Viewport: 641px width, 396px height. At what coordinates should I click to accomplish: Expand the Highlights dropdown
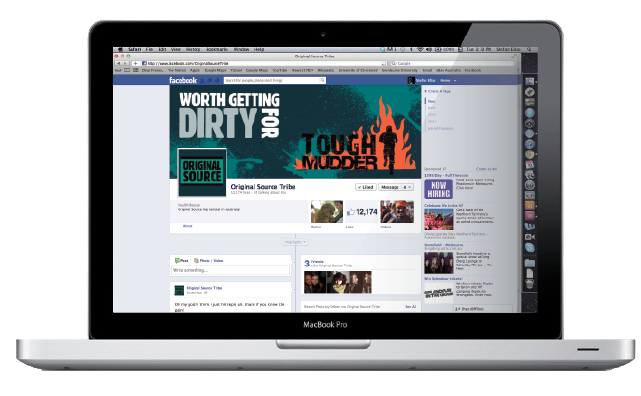click(x=295, y=242)
